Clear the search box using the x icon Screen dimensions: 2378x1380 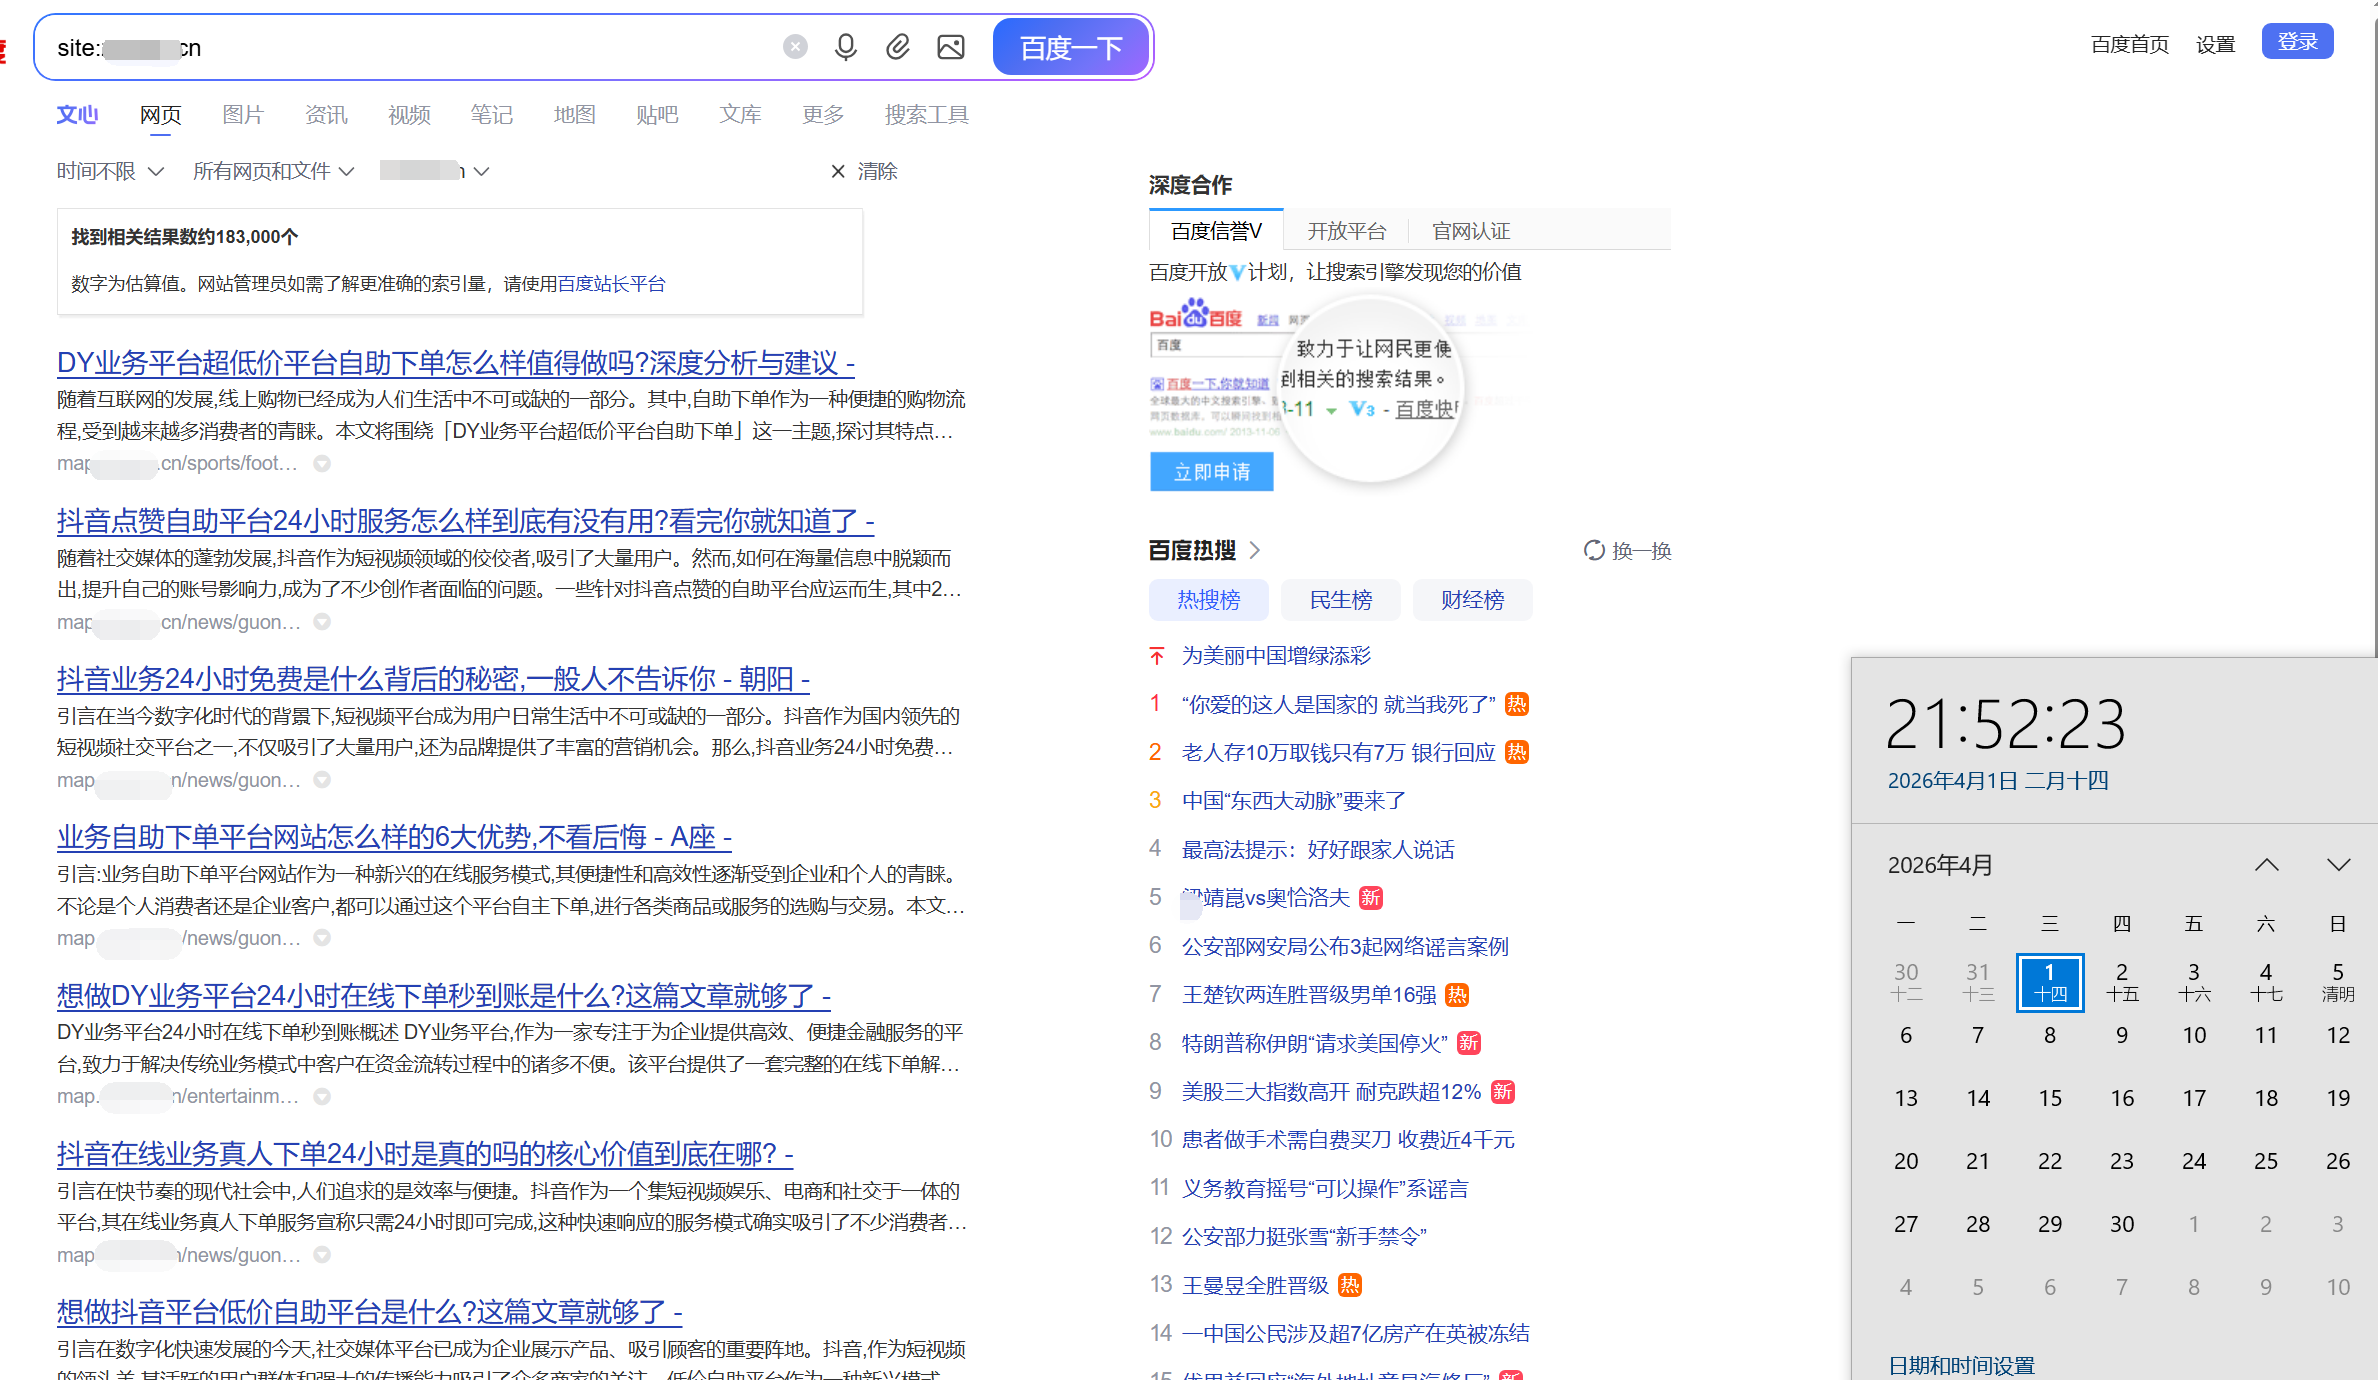[795, 46]
